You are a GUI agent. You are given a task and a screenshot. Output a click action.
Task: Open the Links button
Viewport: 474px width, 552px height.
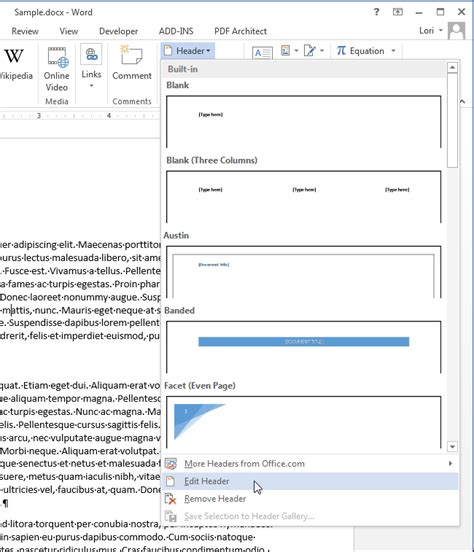(x=91, y=66)
